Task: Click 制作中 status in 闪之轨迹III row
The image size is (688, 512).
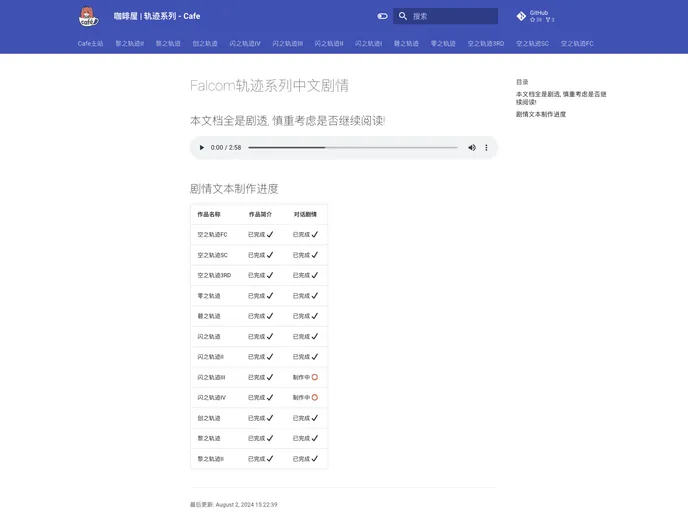Action: 305,377
